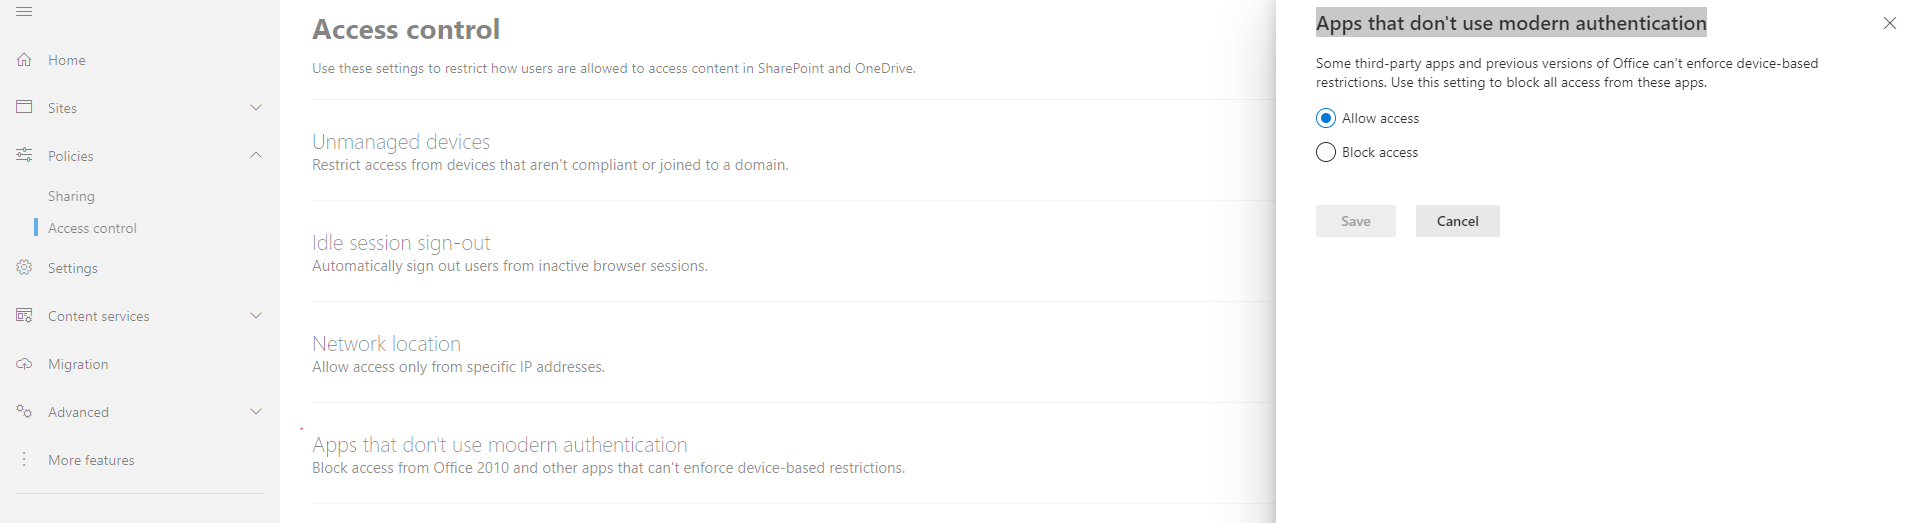1920x523 pixels.
Task: Open Access control in the sidebar
Action: (92, 228)
